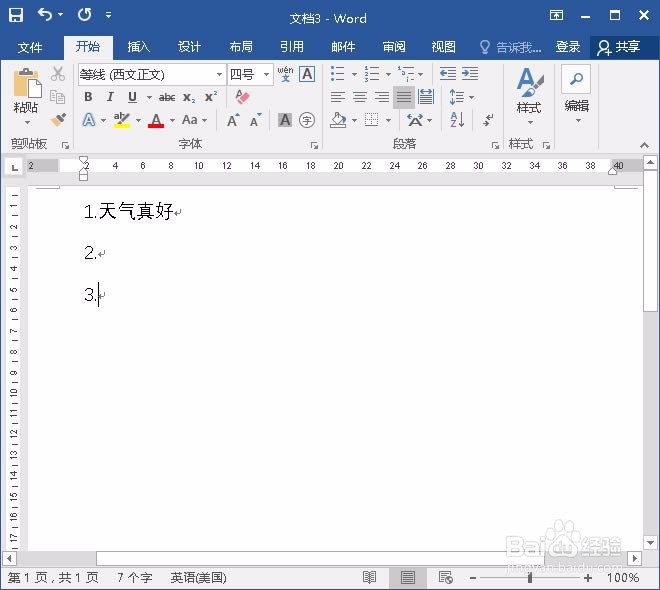
Task: Open the ribbon display options icon
Action: click(556, 16)
